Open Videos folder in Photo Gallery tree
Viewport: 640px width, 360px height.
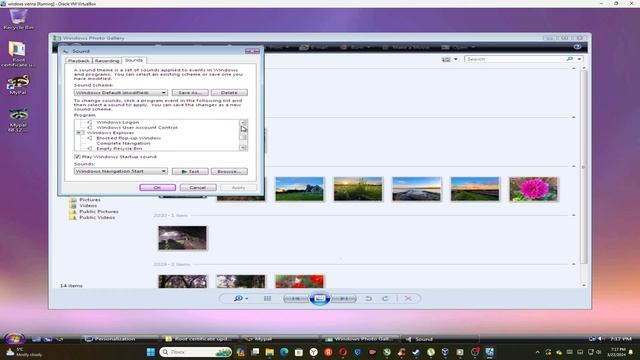click(88, 206)
